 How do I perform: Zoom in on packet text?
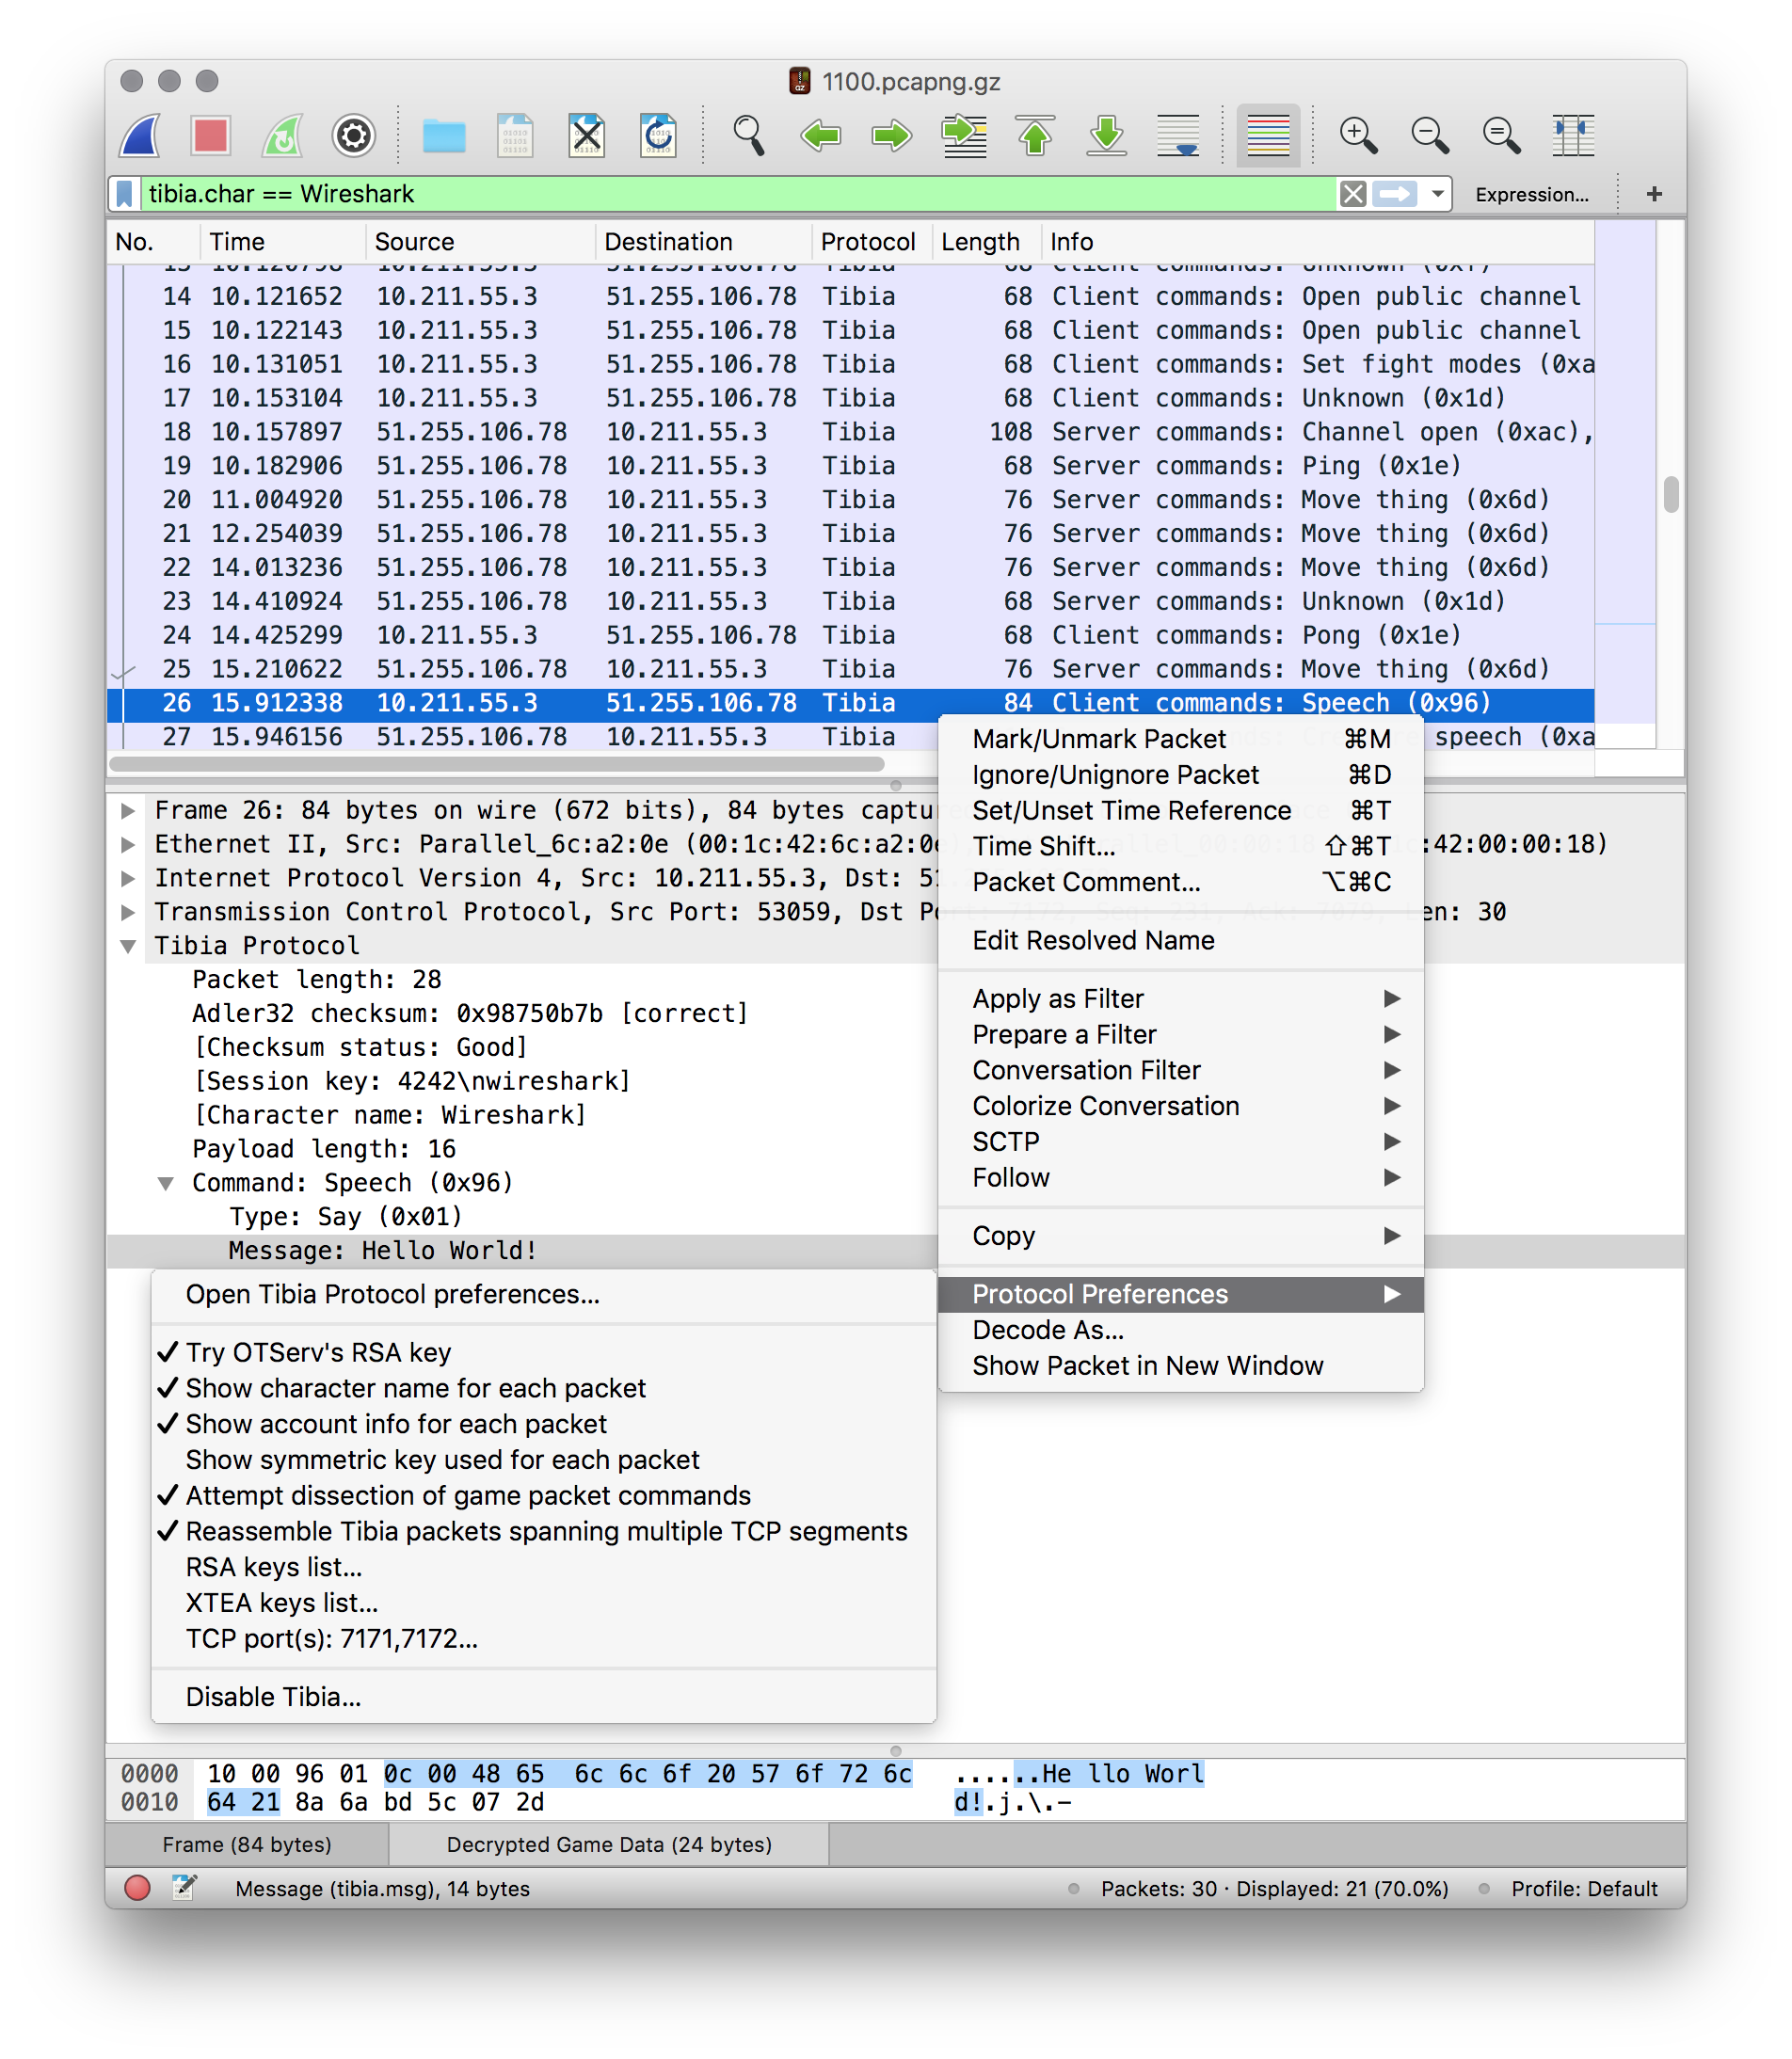(1358, 135)
